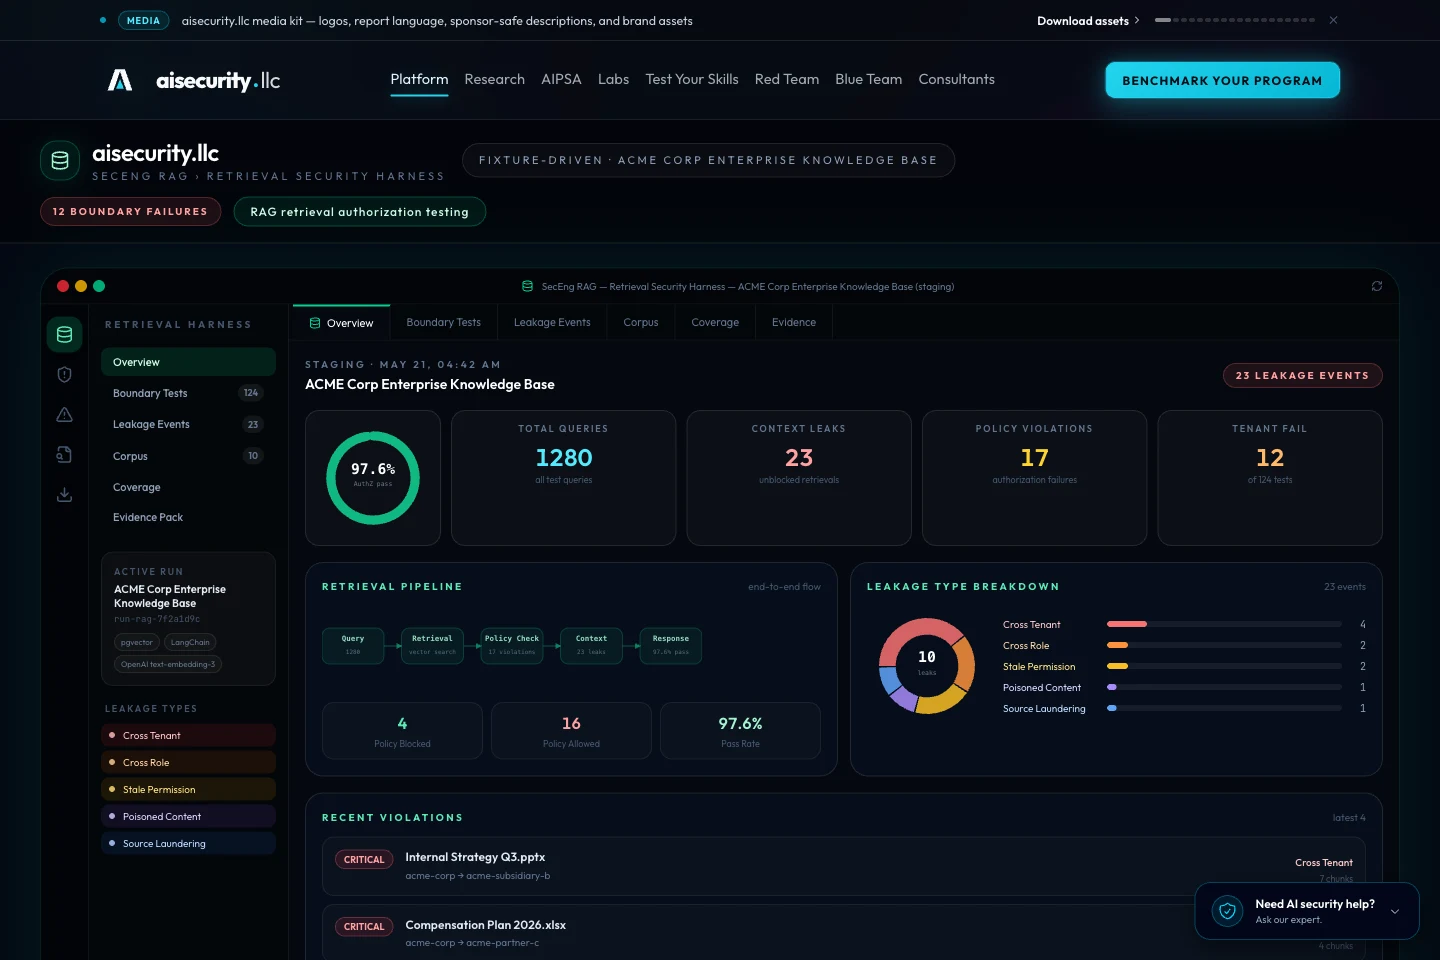The image size is (1440, 960).
Task: Open AIPSA in the top navigation
Action: (x=561, y=79)
